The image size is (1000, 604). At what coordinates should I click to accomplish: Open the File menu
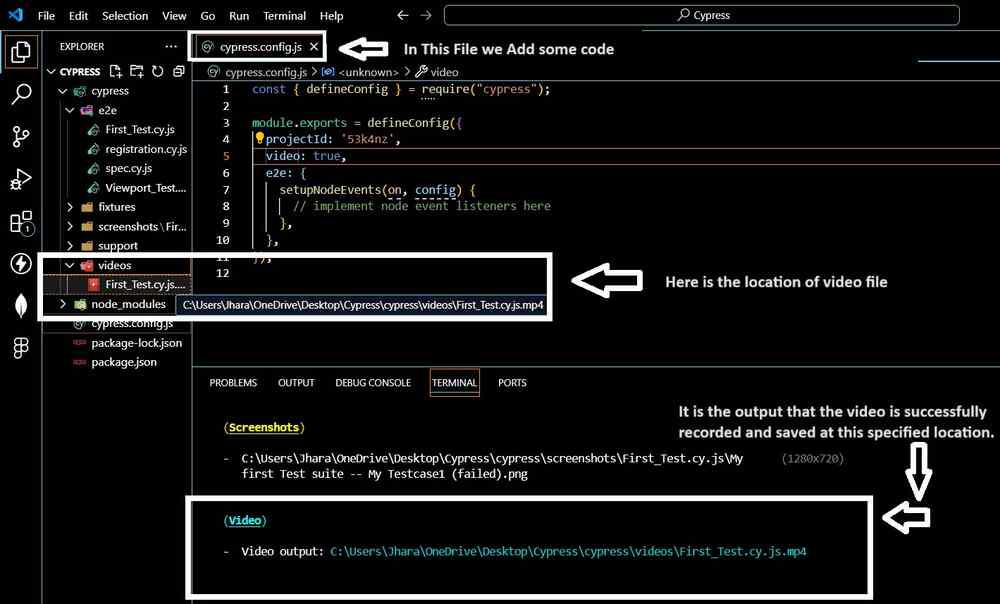point(46,15)
